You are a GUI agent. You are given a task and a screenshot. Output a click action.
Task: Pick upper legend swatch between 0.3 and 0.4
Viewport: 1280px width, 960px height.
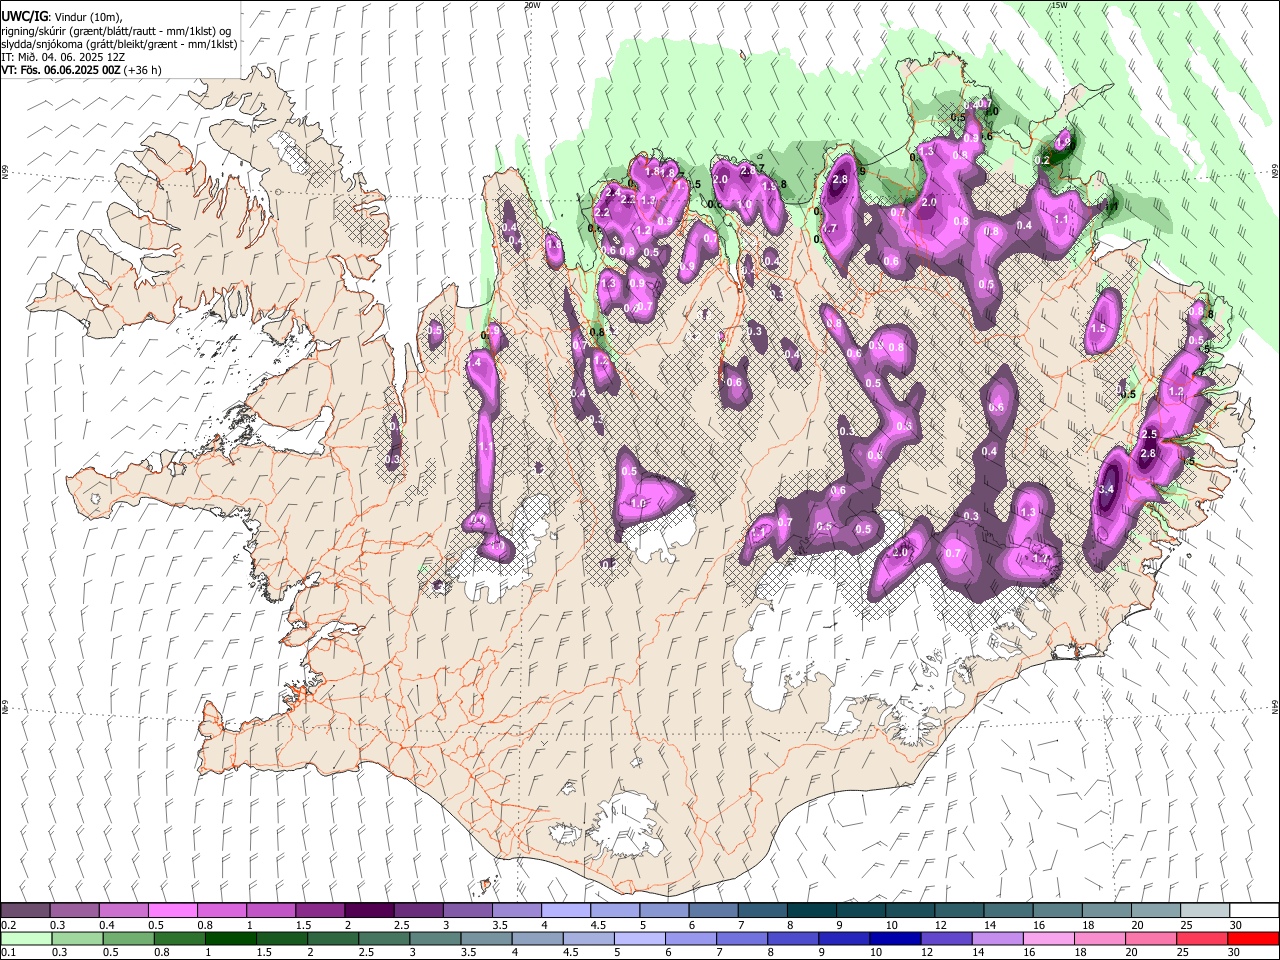74,910
